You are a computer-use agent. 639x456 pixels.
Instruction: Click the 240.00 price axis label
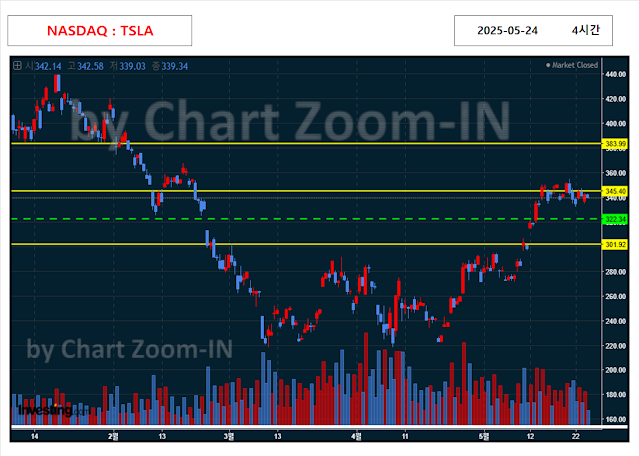point(616,321)
